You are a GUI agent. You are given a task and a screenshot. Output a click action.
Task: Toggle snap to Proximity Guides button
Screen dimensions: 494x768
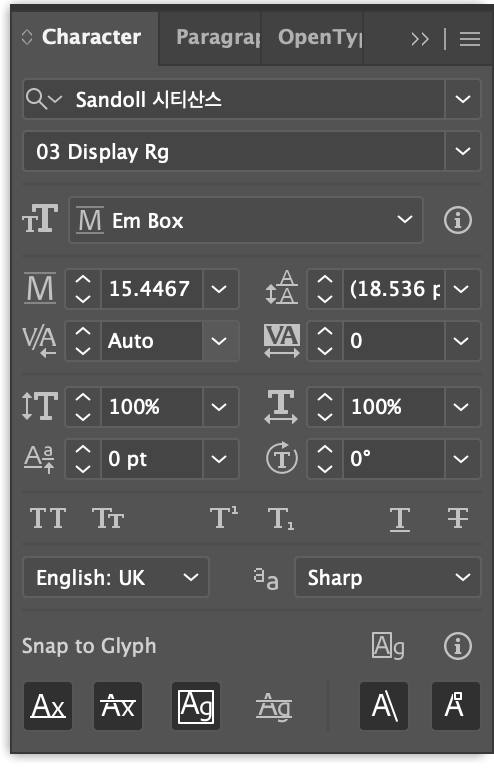tap(274, 707)
